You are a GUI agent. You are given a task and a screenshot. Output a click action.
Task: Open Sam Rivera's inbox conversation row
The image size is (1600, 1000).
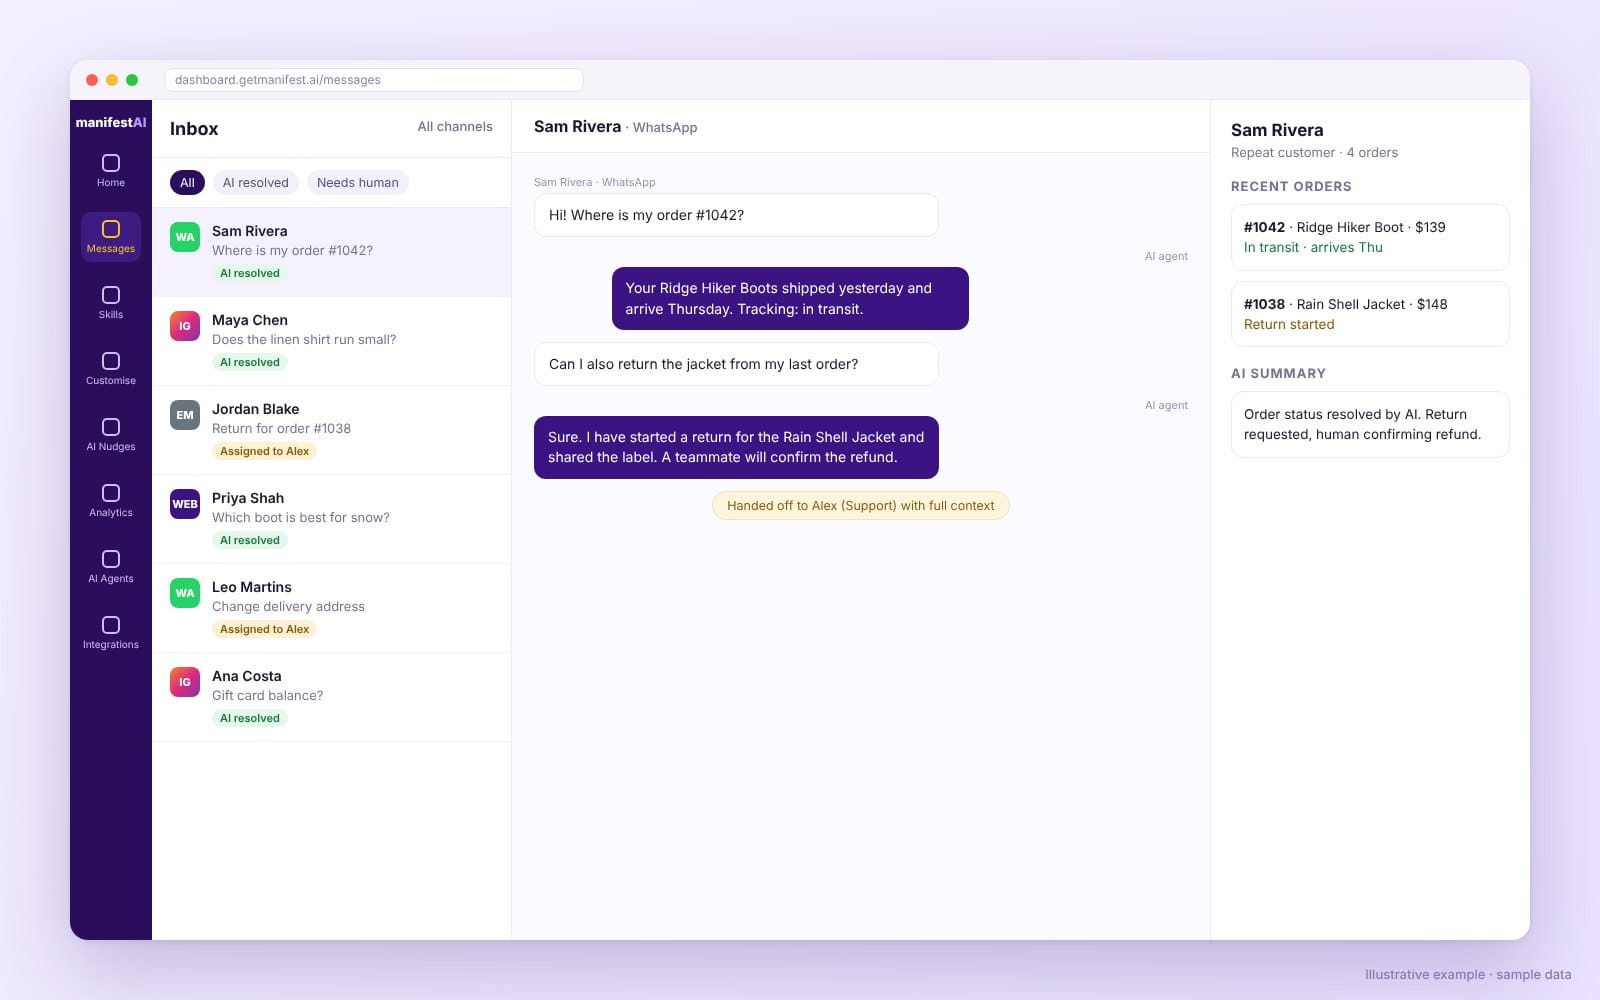(331, 252)
